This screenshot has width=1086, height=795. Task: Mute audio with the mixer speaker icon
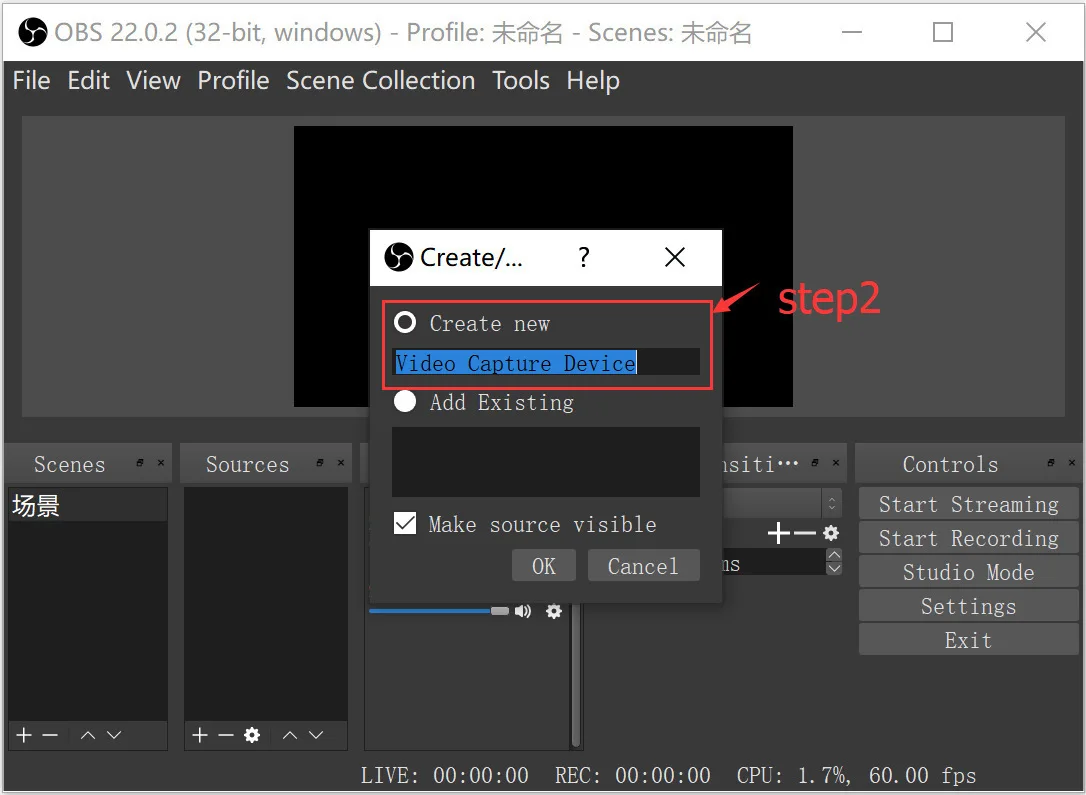click(x=523, y=611)
